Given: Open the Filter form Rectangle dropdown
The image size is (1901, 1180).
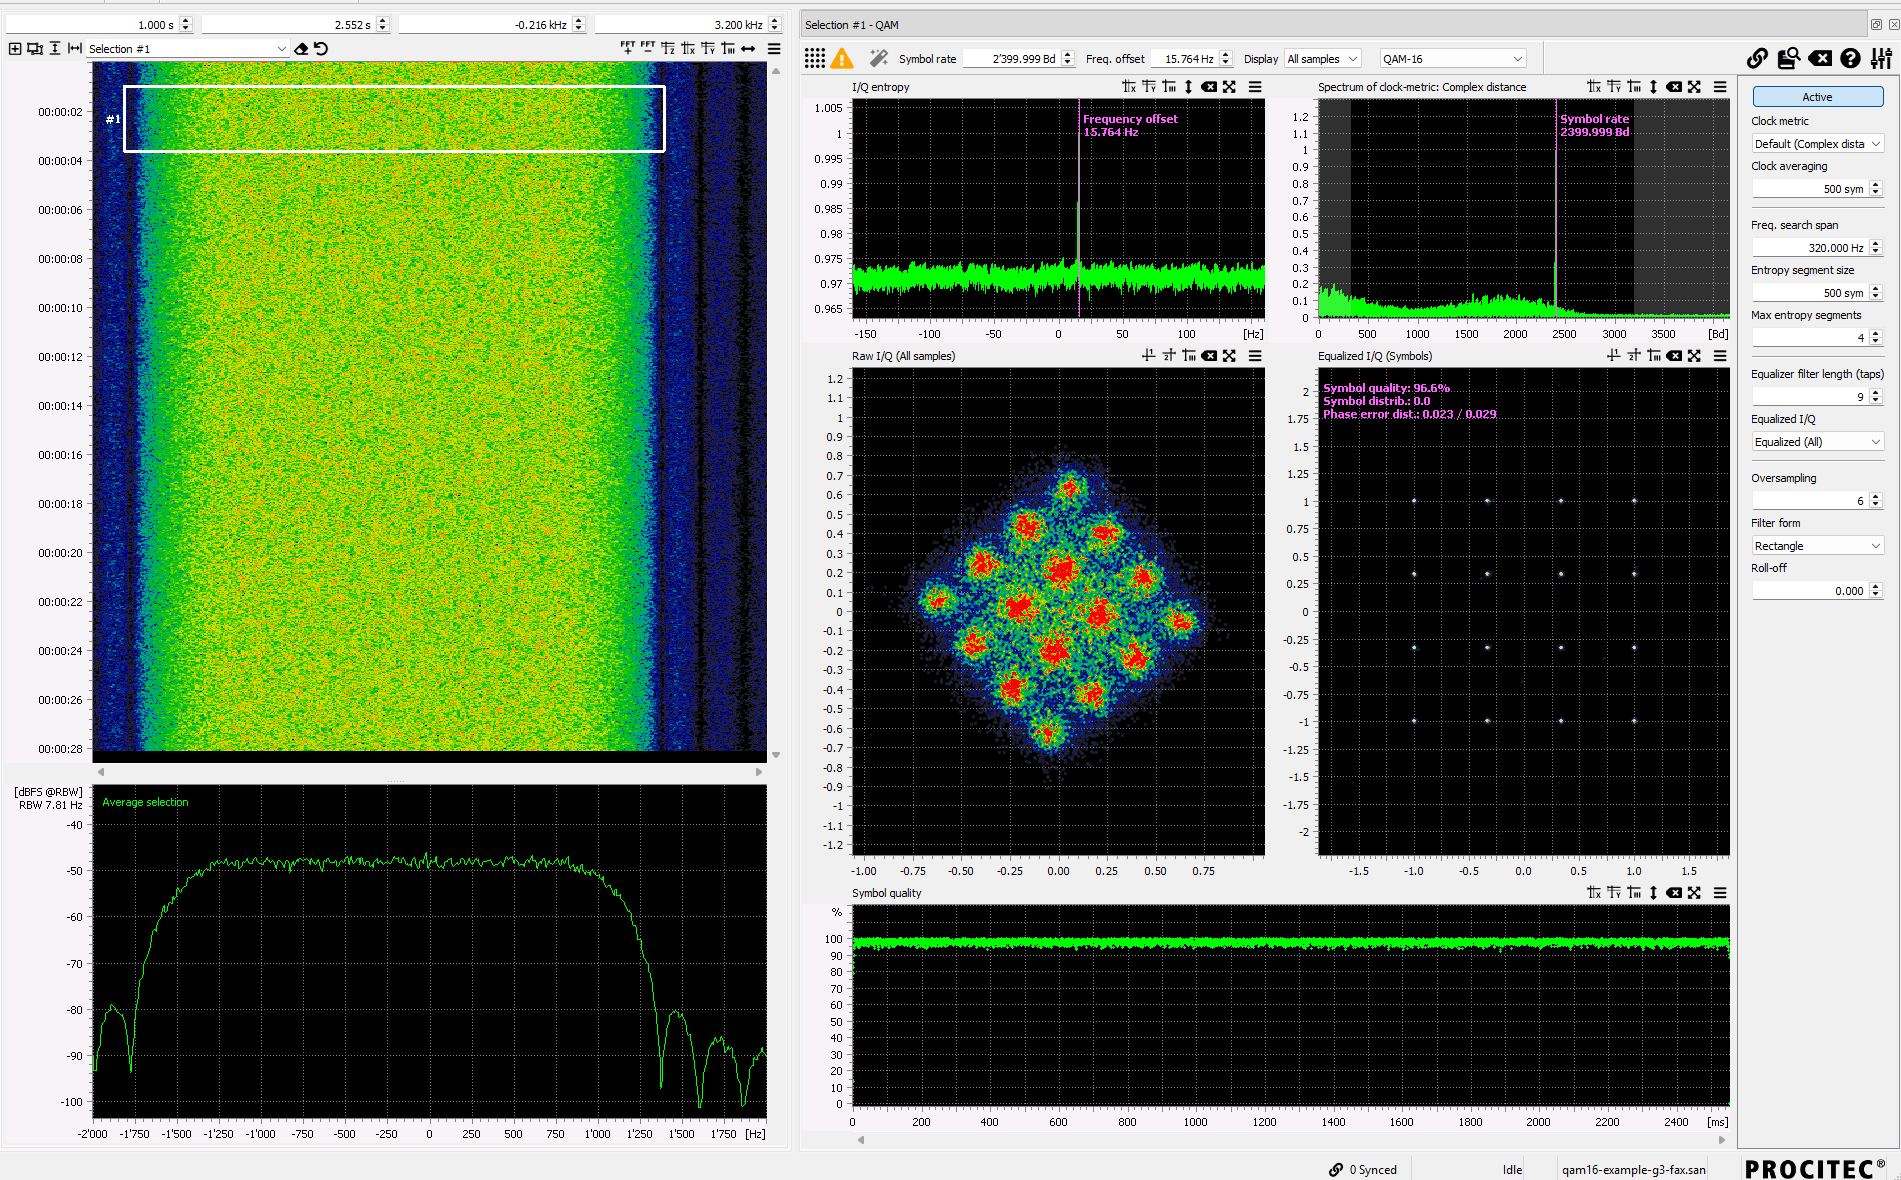Looking at the screenshot, I should click(1817, 545).
